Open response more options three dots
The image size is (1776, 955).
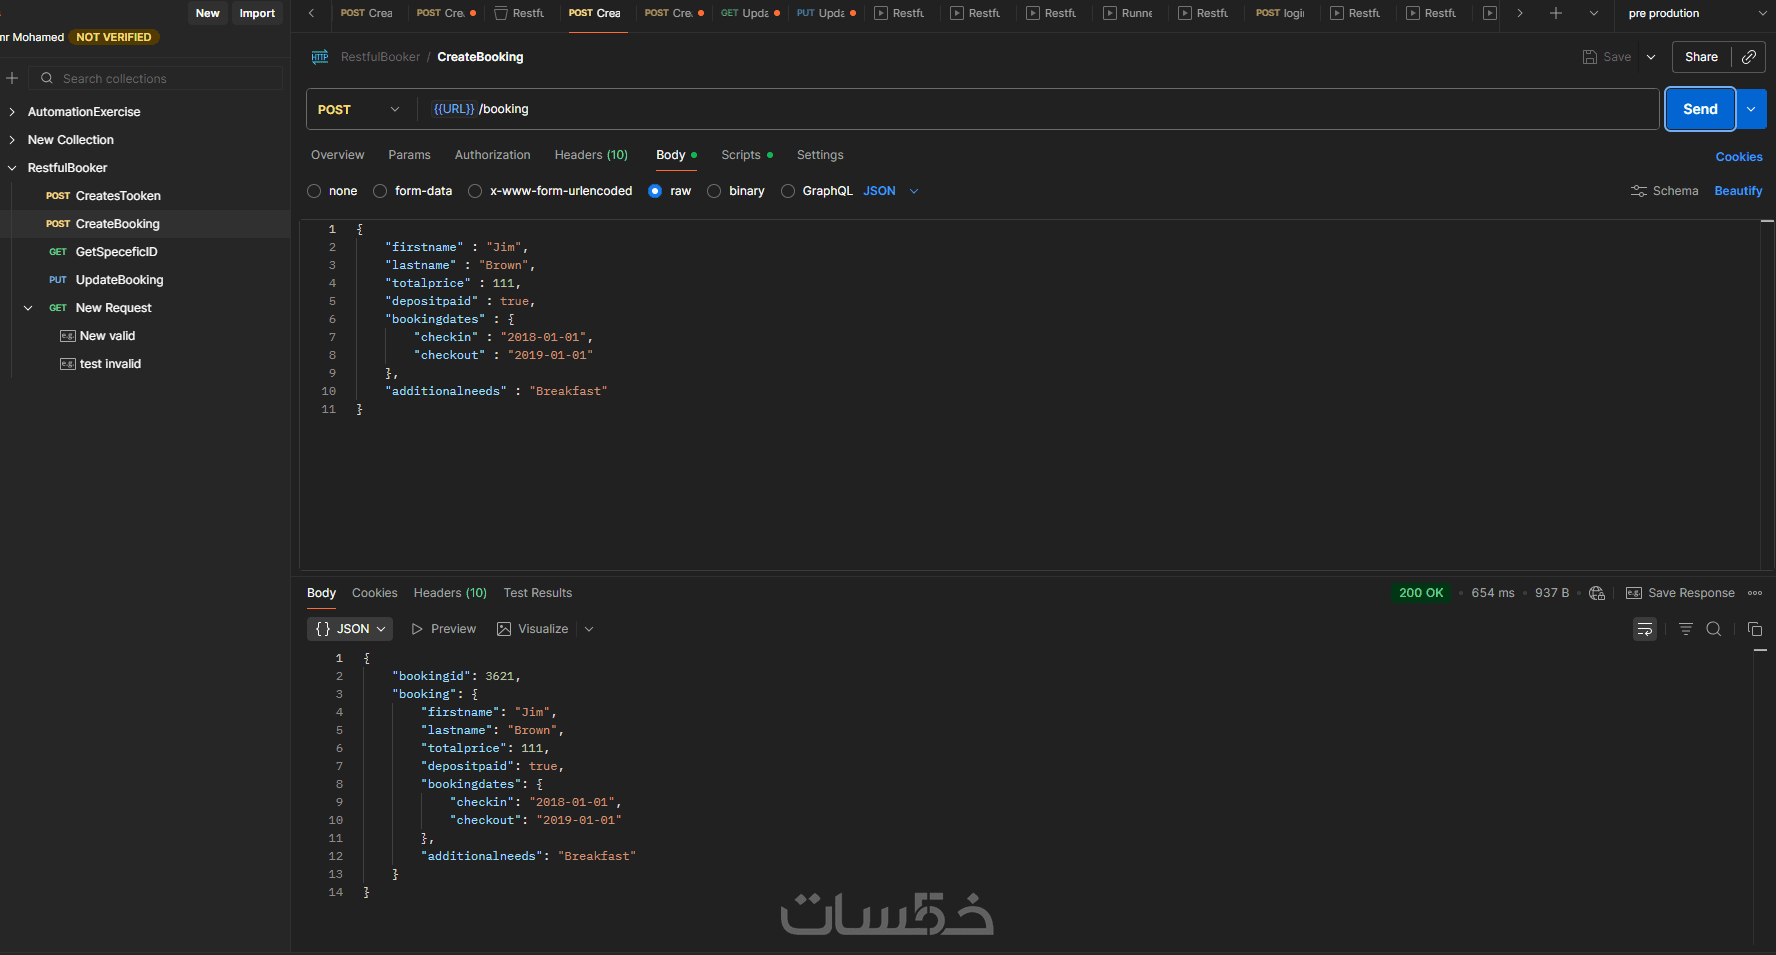1755,593
